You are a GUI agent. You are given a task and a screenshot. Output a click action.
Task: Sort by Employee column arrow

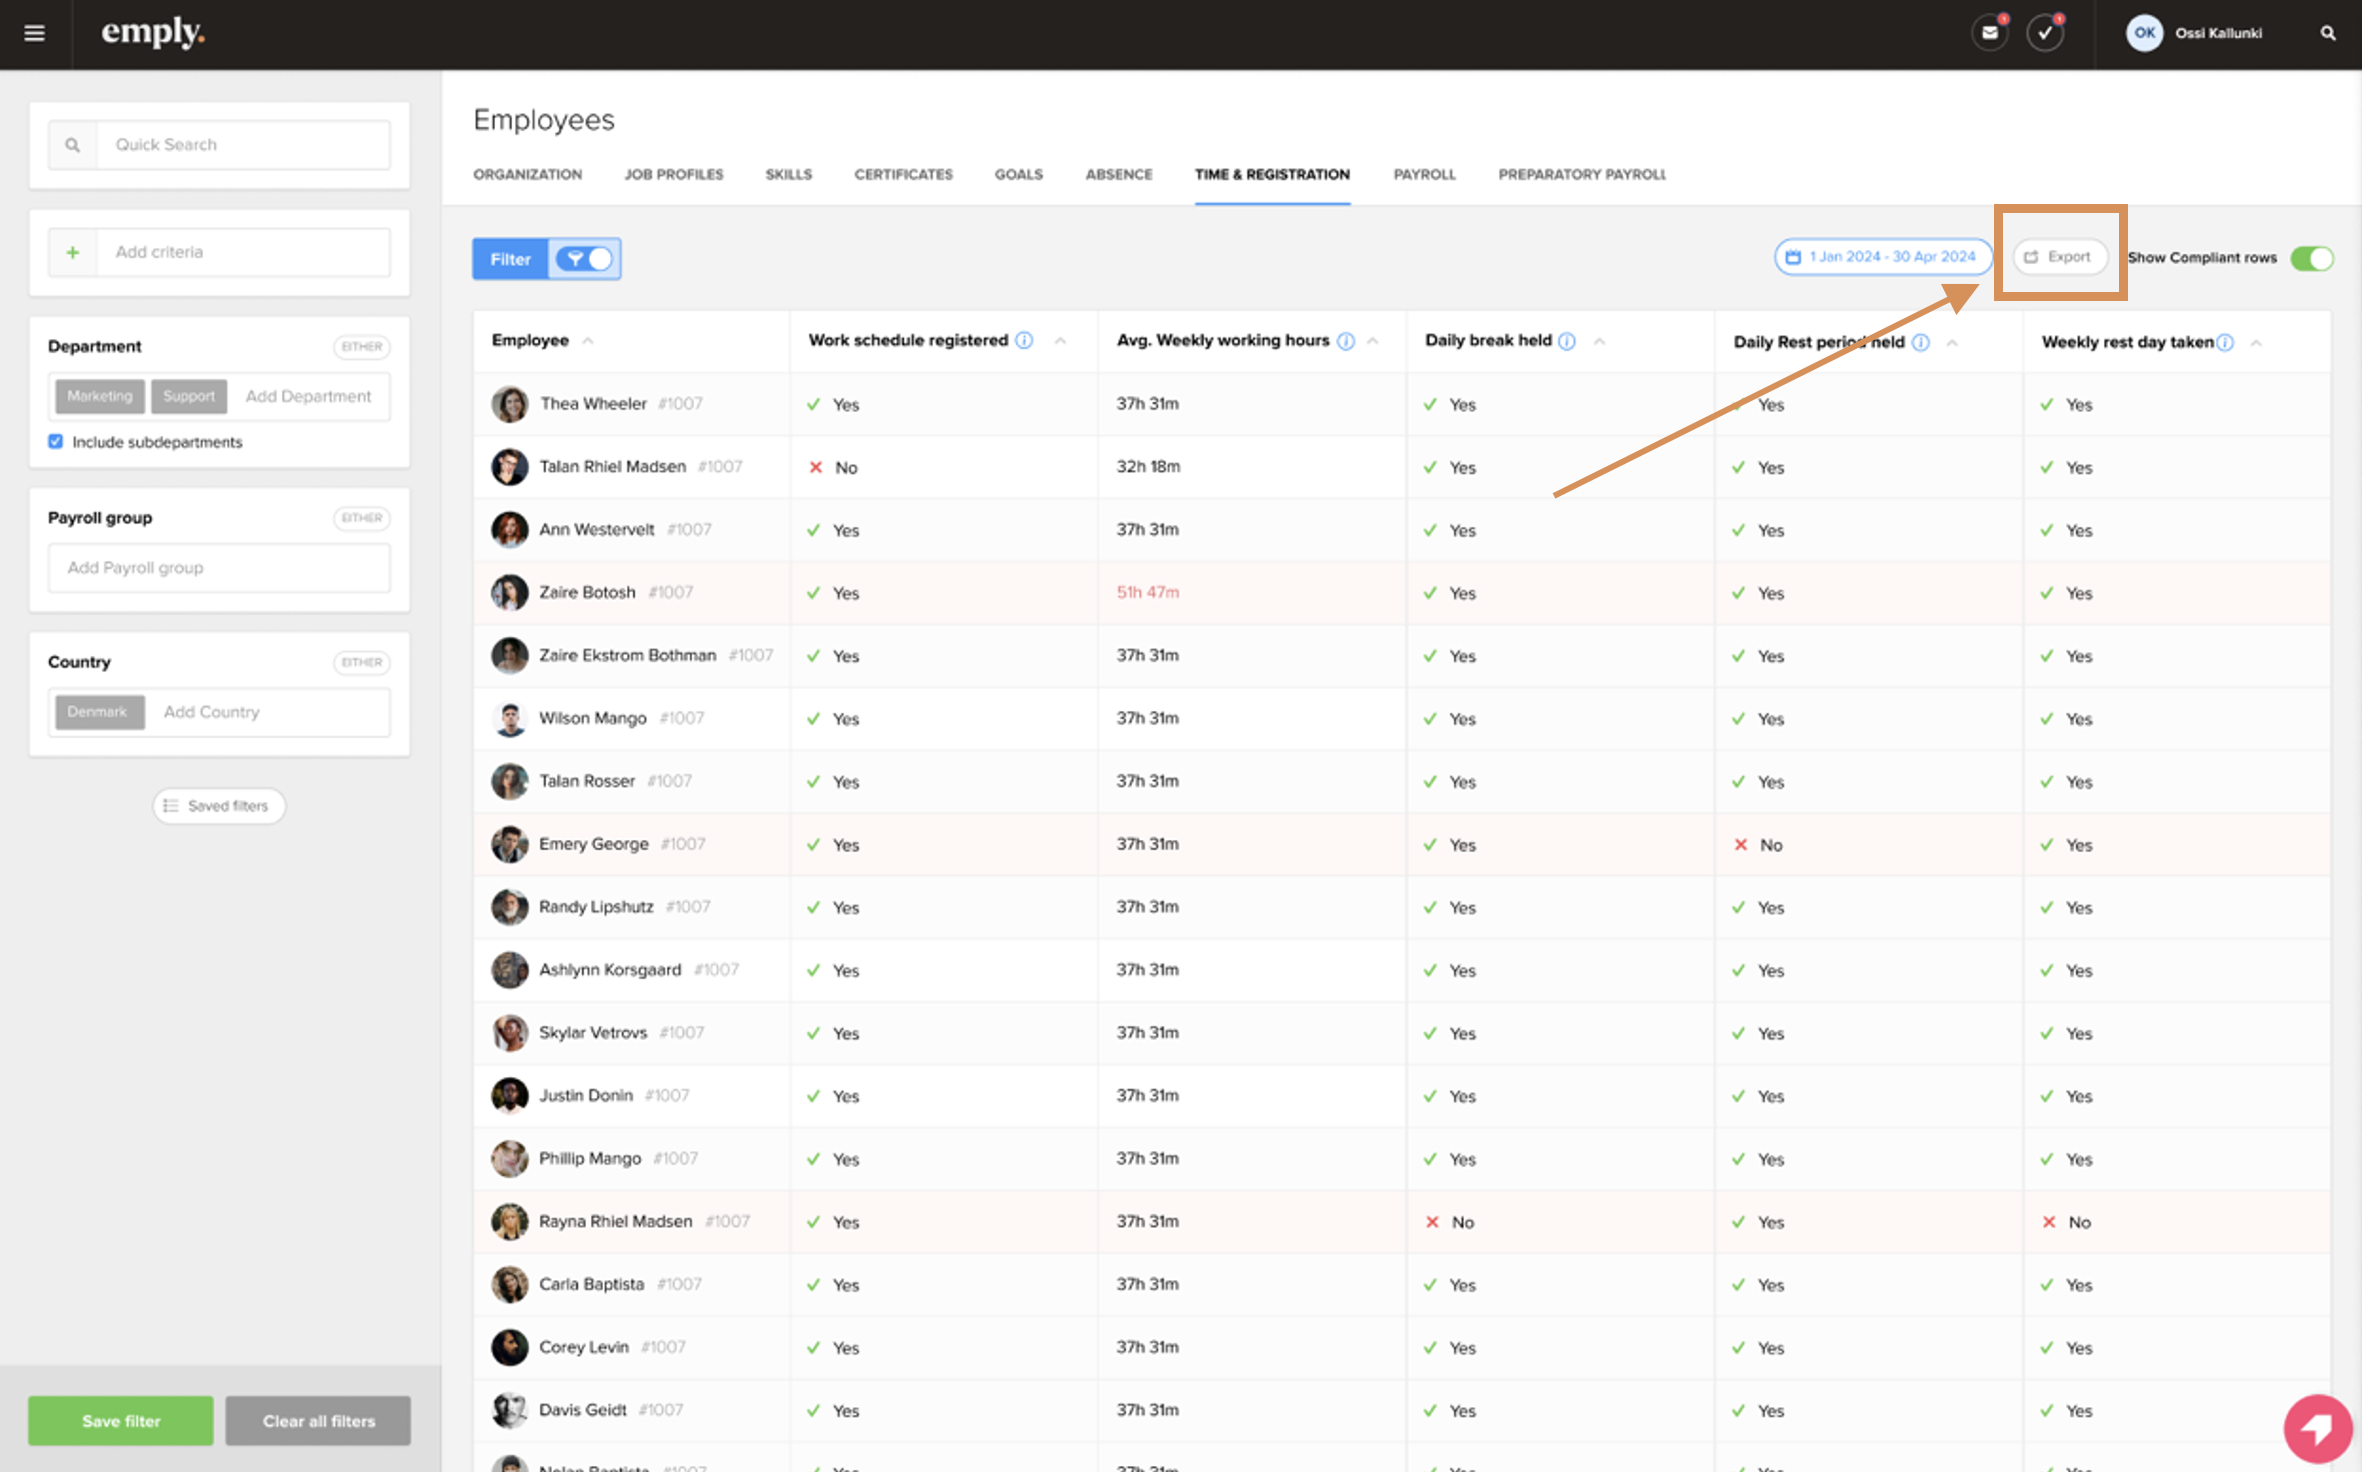(588, 341)
